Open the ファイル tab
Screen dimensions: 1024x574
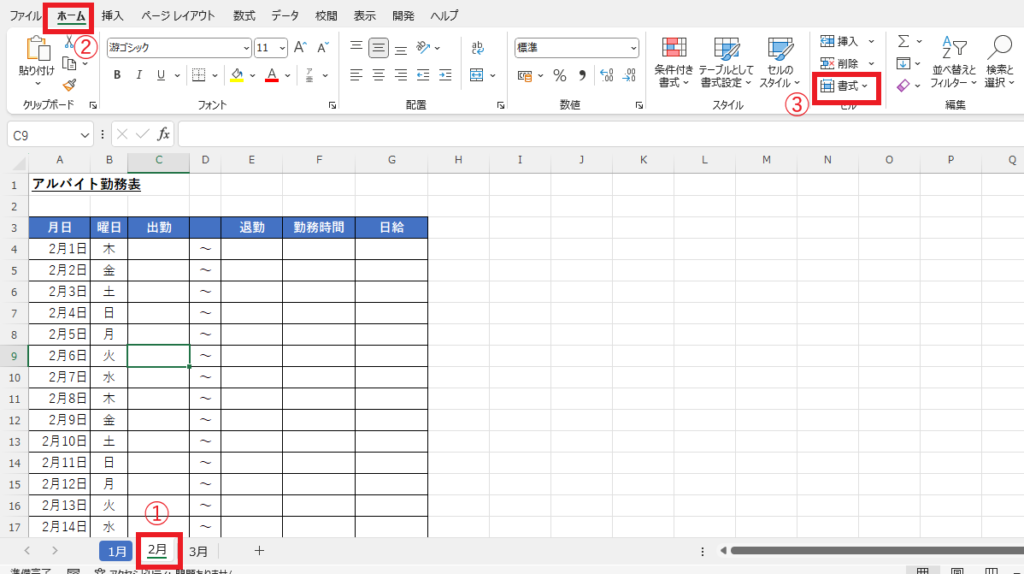tap(25, 16)
